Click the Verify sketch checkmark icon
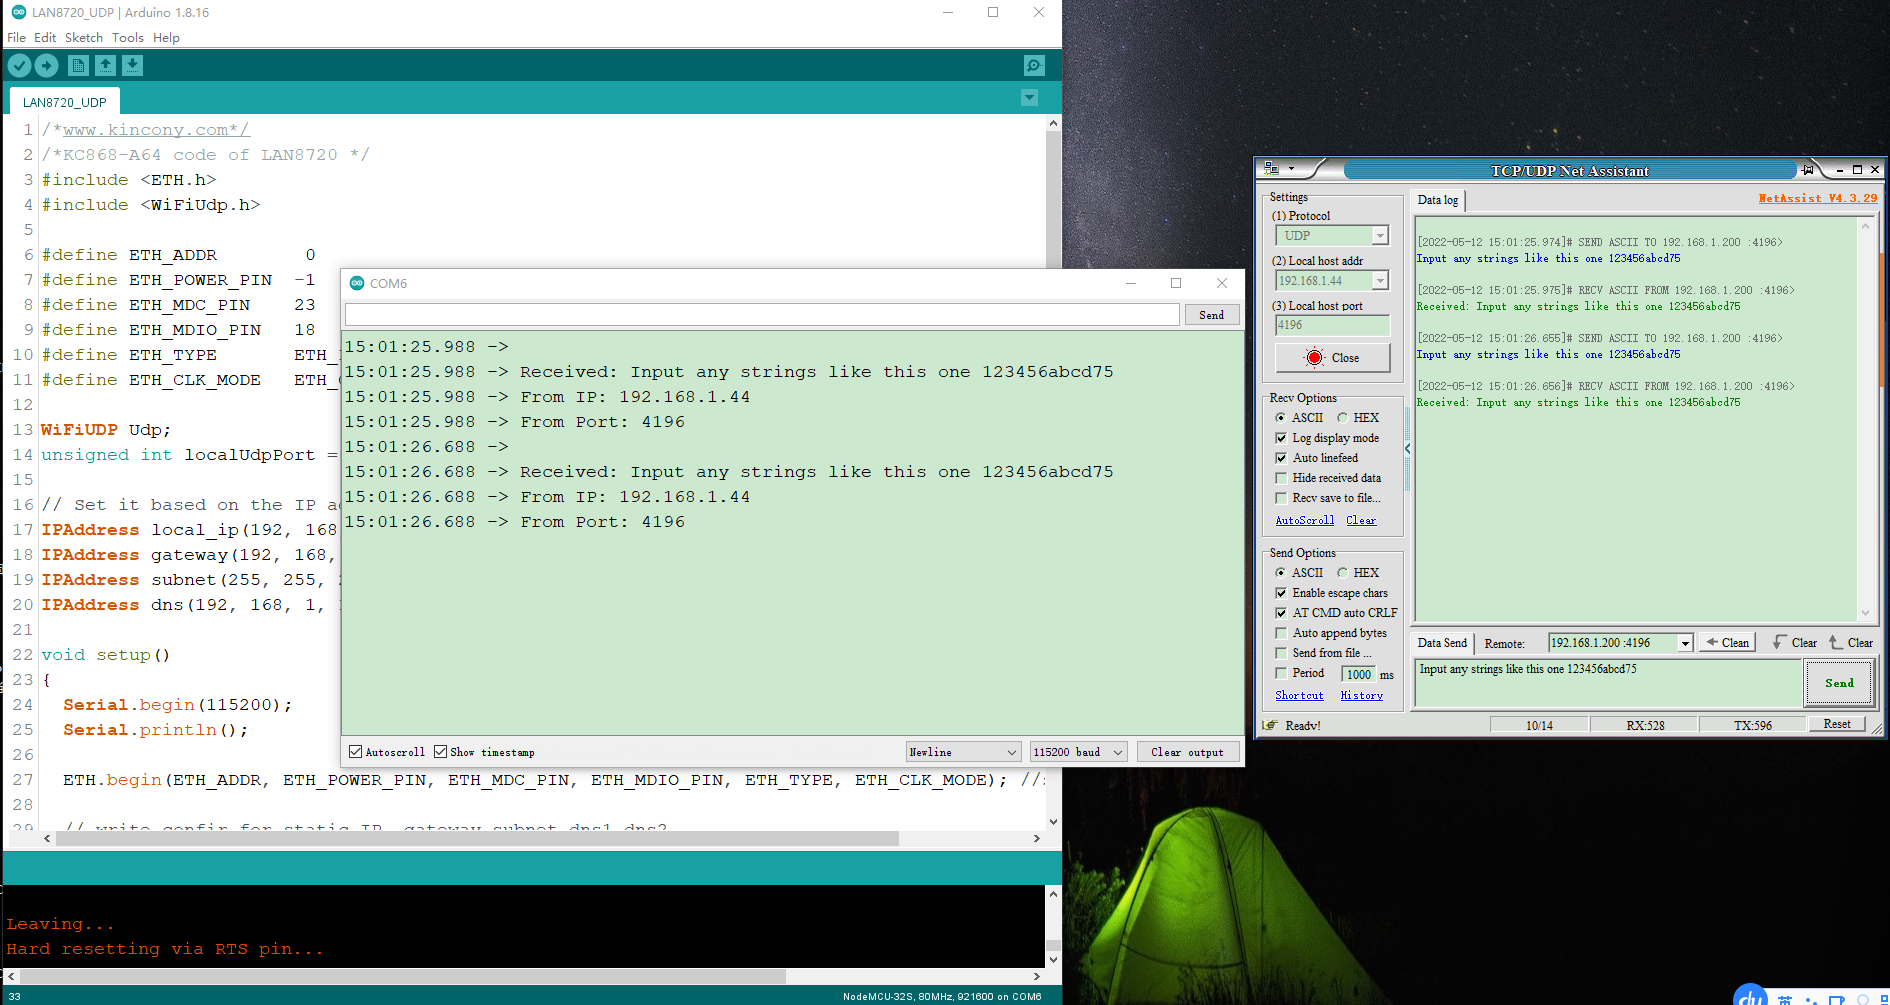1890x1005 pixels. tap(19, 66)
